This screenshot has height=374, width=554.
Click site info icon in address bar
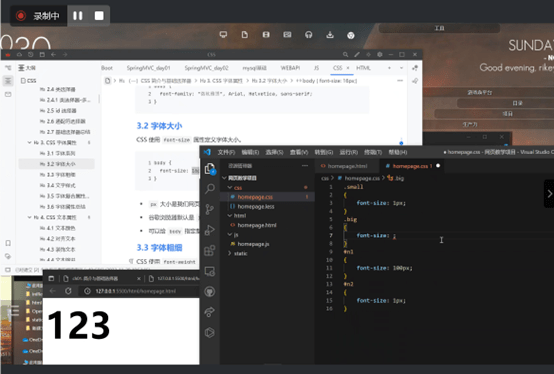click(x=87, y=291)
